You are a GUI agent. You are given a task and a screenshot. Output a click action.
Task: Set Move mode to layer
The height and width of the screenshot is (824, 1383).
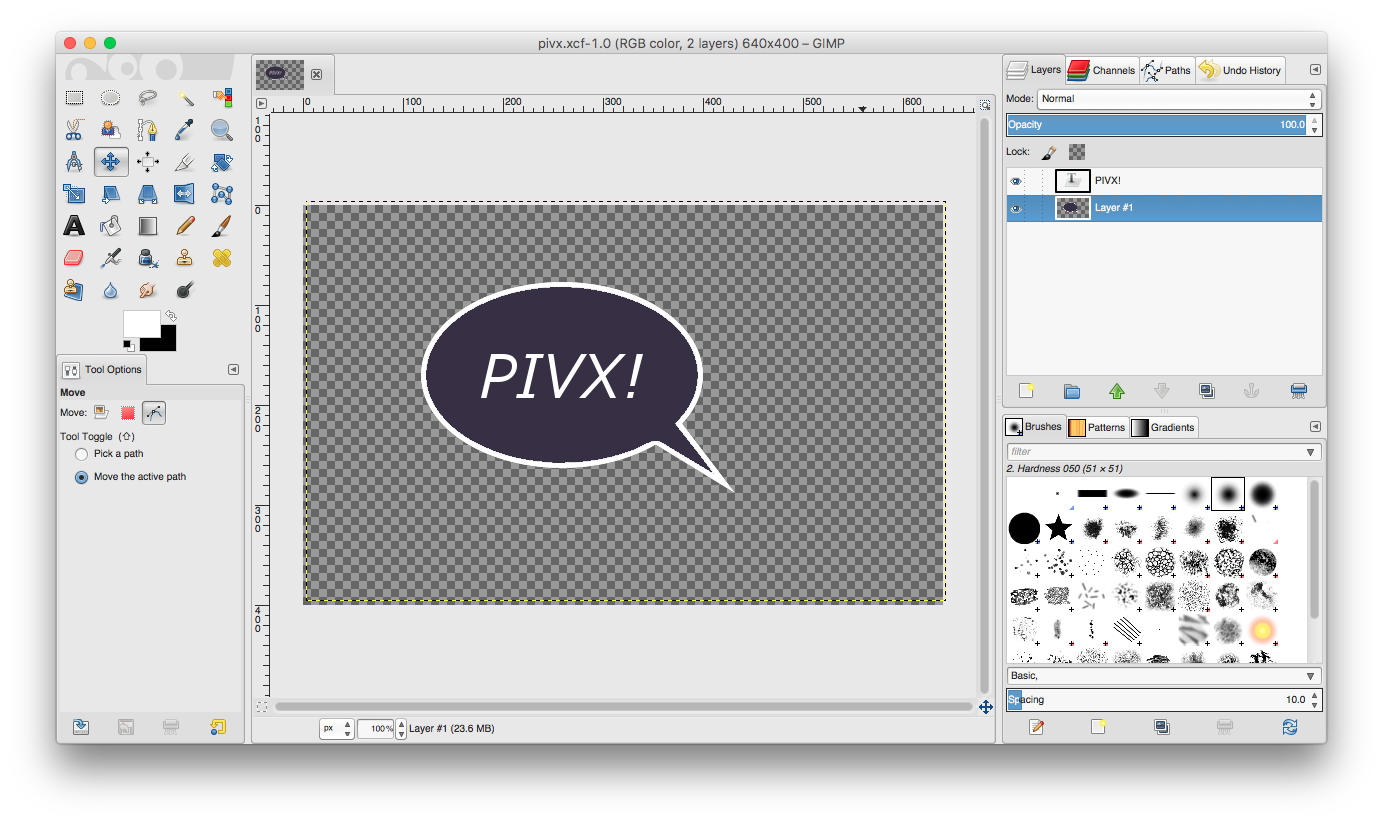[x=101, y=412]
